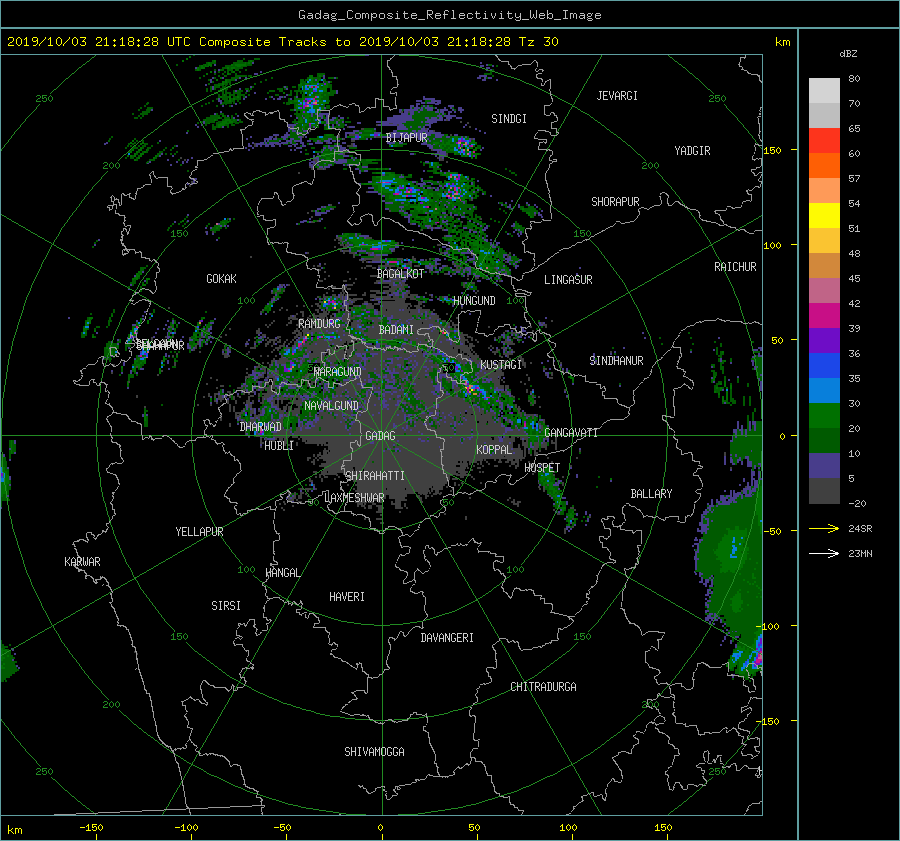This screenshot has height=841, width=900.
Task: Select the KOPPAL label
Action: pos(494,449)
